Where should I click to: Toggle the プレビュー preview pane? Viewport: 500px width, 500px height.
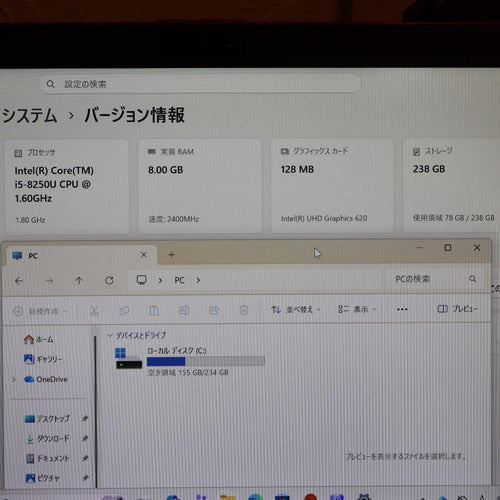457,309
